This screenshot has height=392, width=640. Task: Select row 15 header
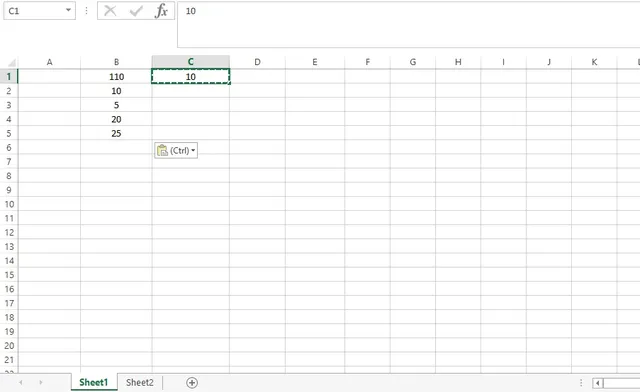point(9,275)
